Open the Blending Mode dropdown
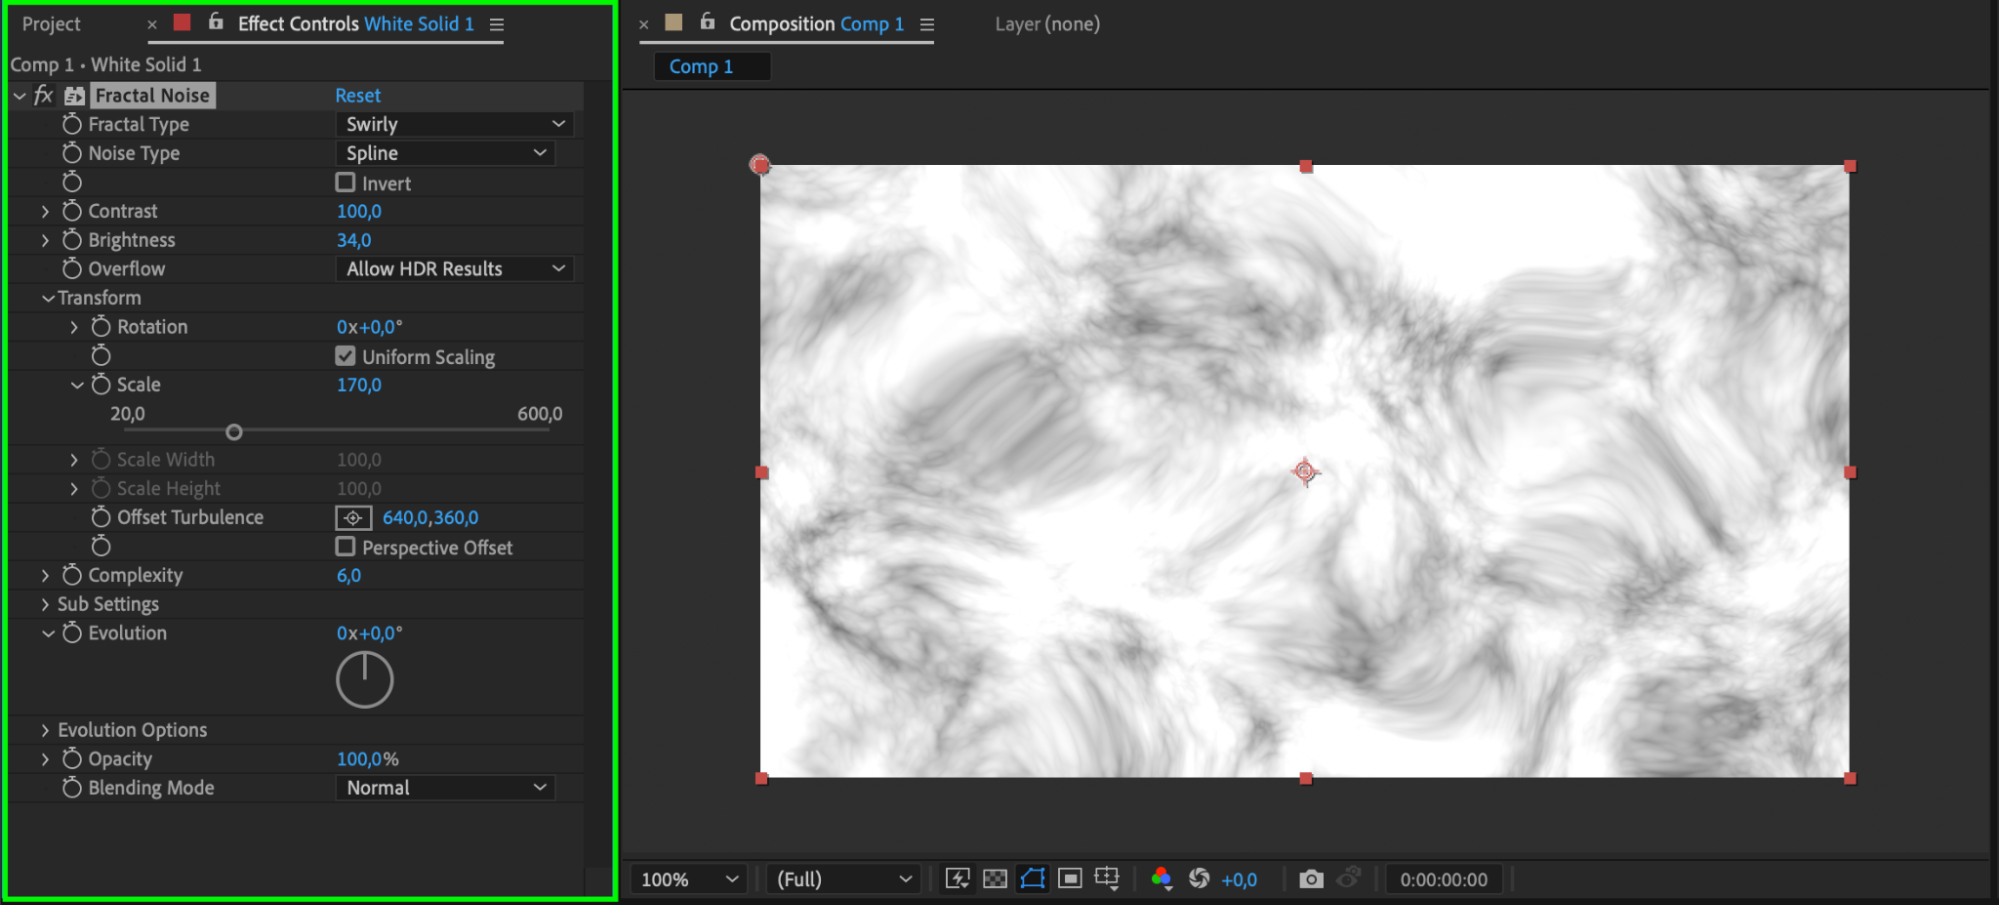Screen dimensions: 1999x905 [x=445, y=788]
